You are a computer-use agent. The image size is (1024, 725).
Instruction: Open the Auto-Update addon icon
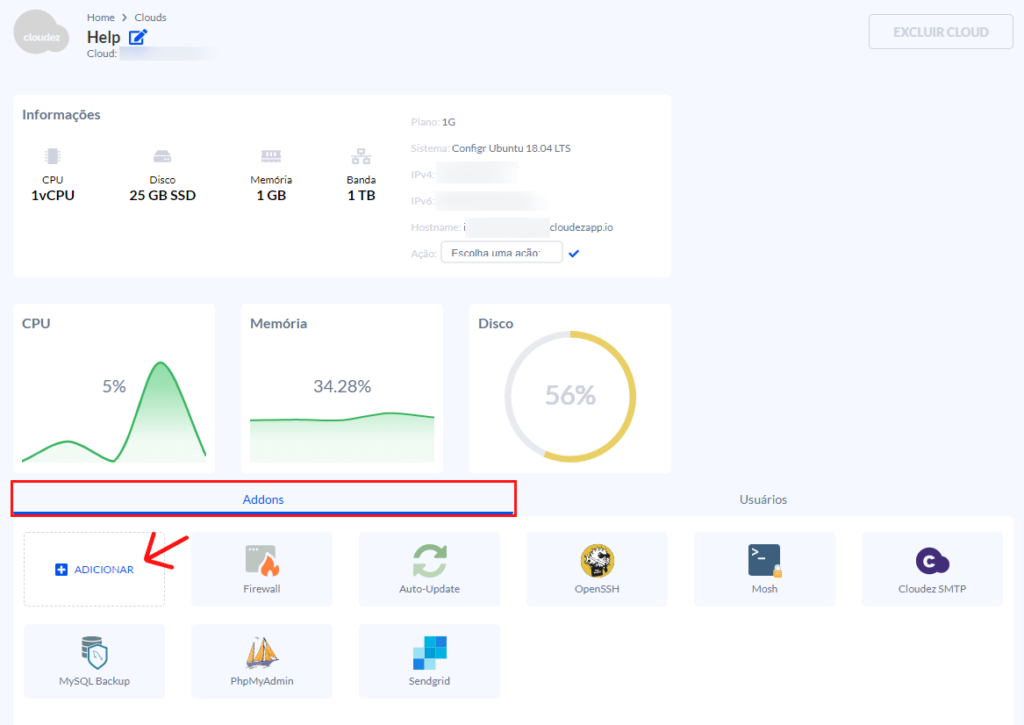[429, 561]
